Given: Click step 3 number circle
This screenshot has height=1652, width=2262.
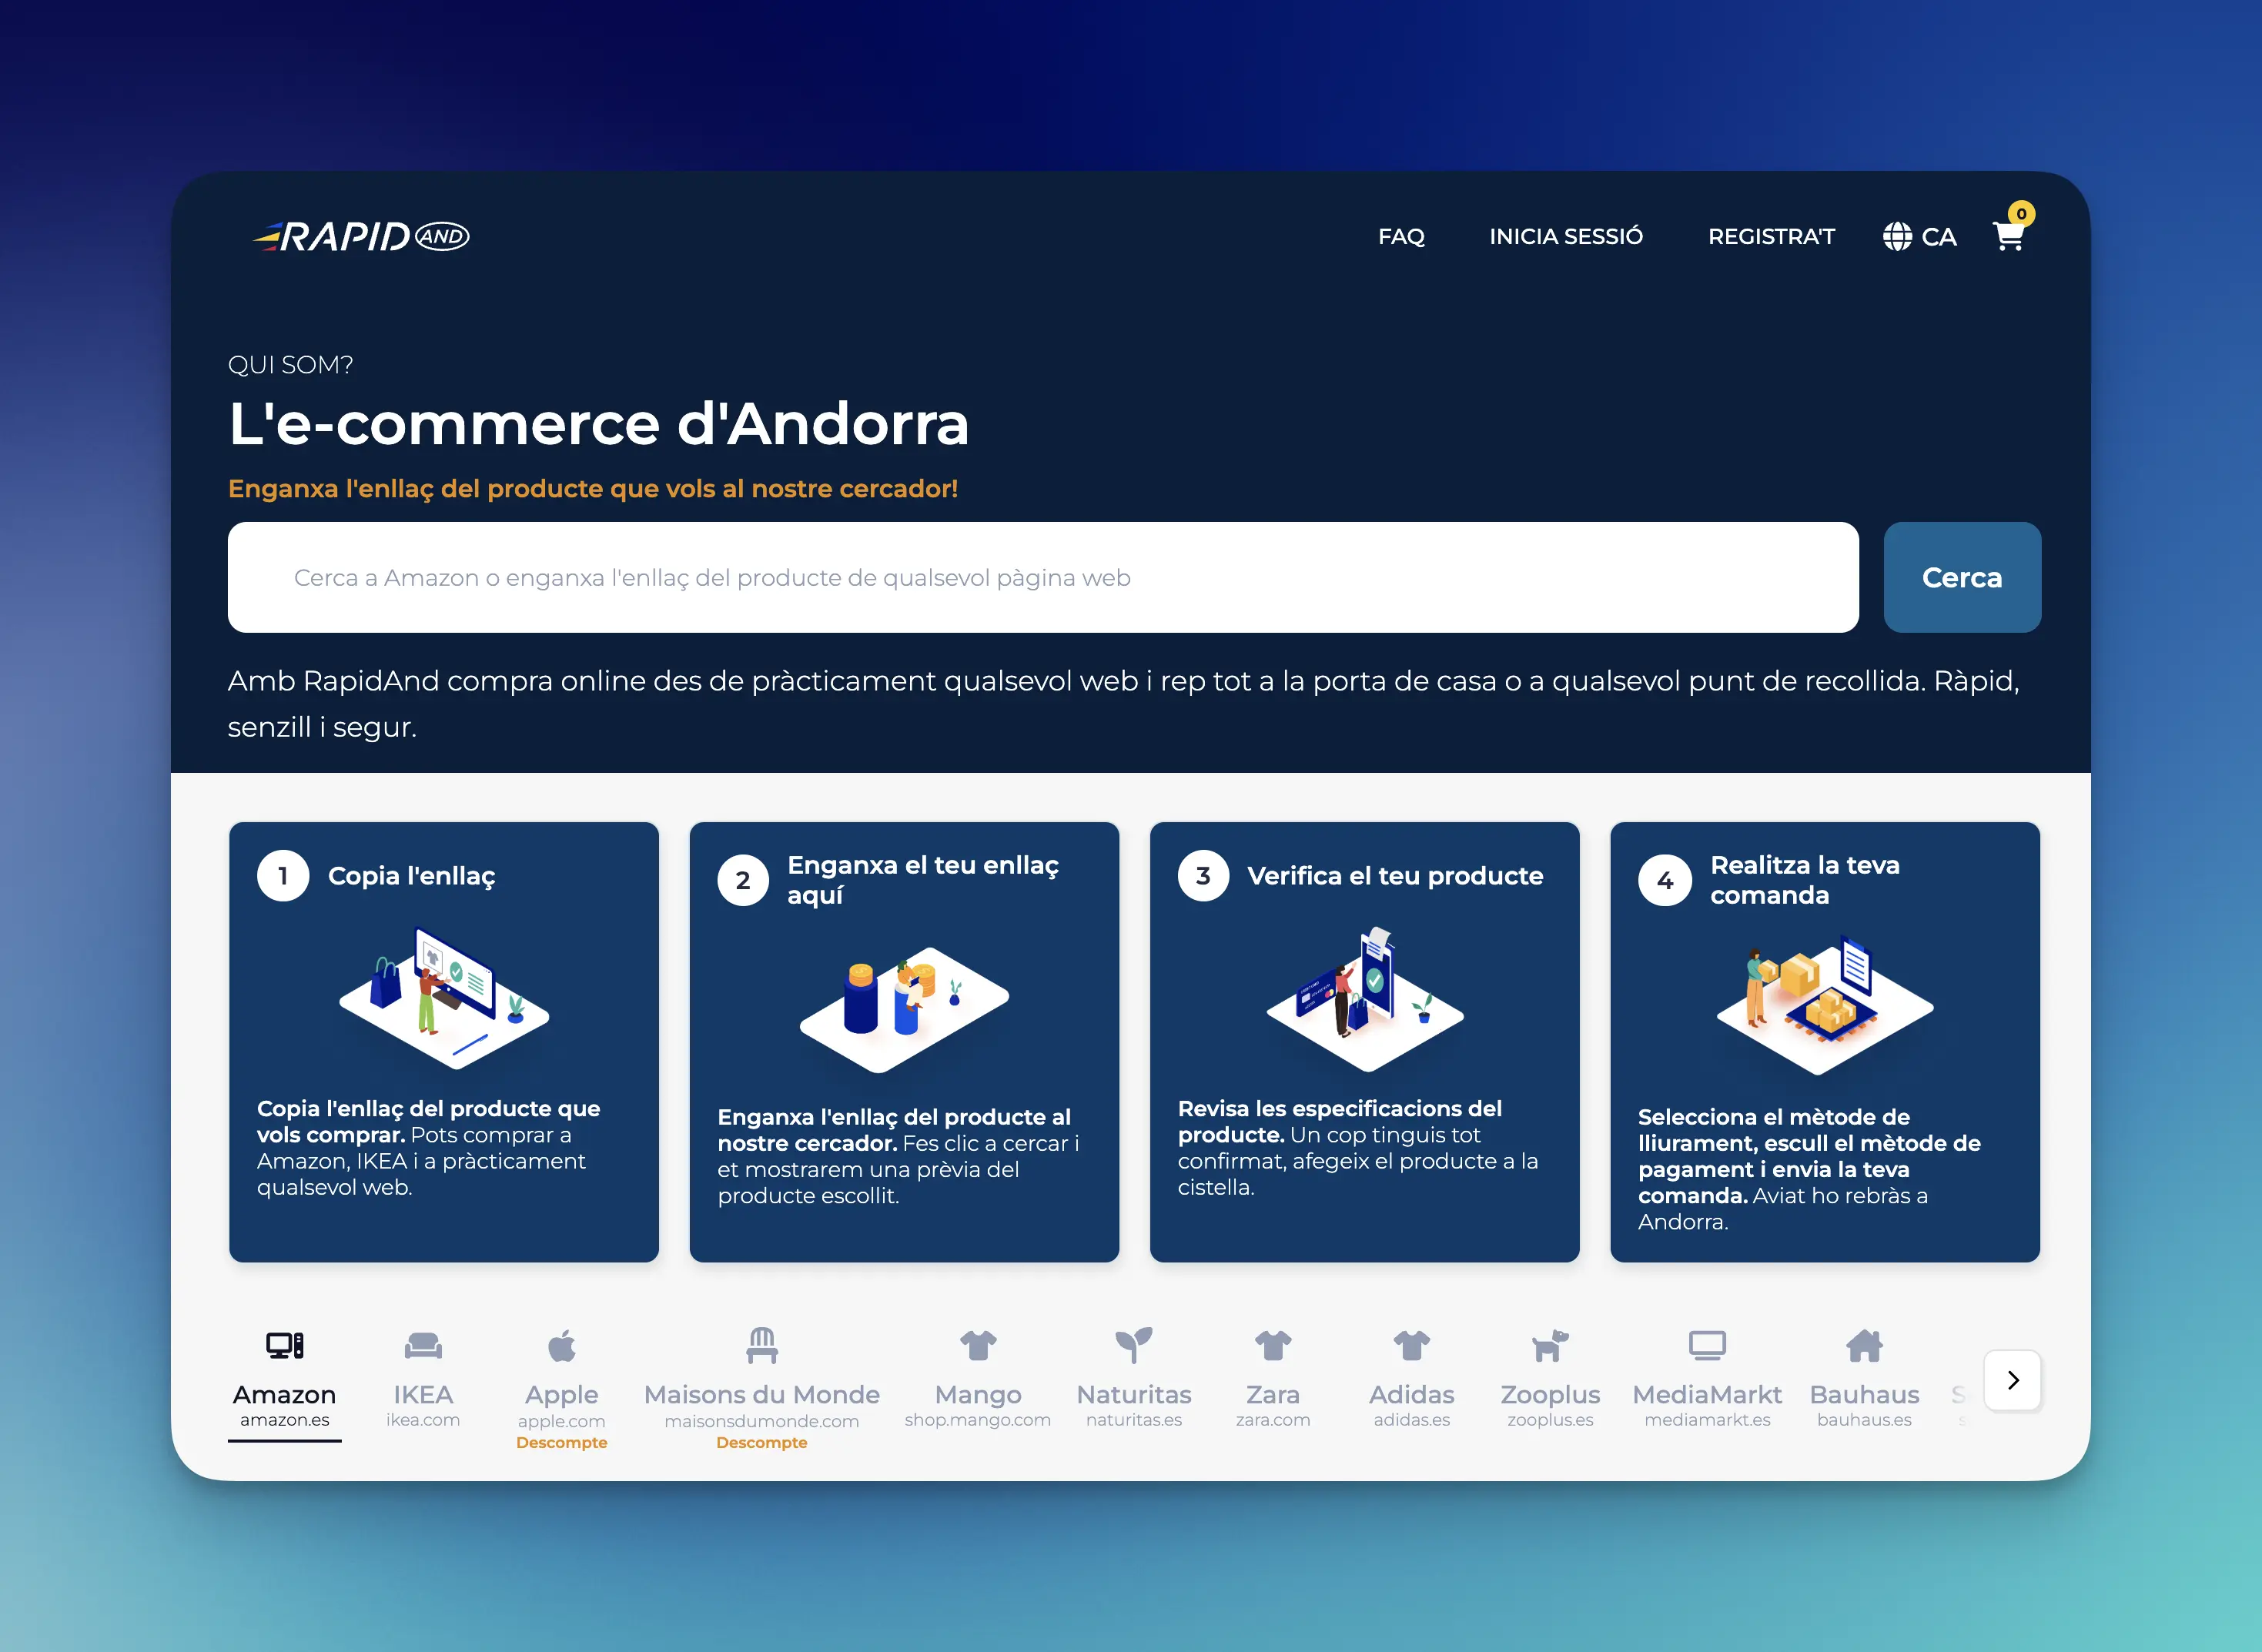Looking at the screenshot, I should pos(1203,876).
